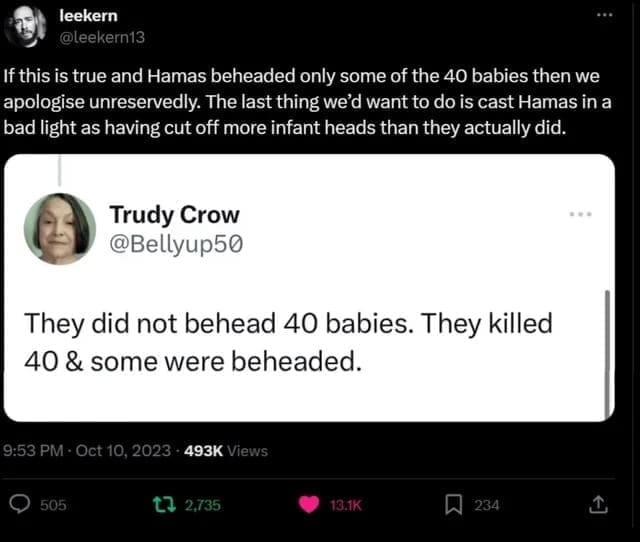640x542 pixels.
Task: Click the 234 bookmarks count
Action: coord(486,506)
